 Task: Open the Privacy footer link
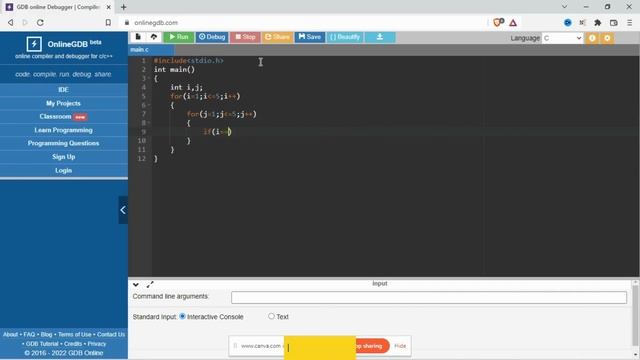click(97, 344)
